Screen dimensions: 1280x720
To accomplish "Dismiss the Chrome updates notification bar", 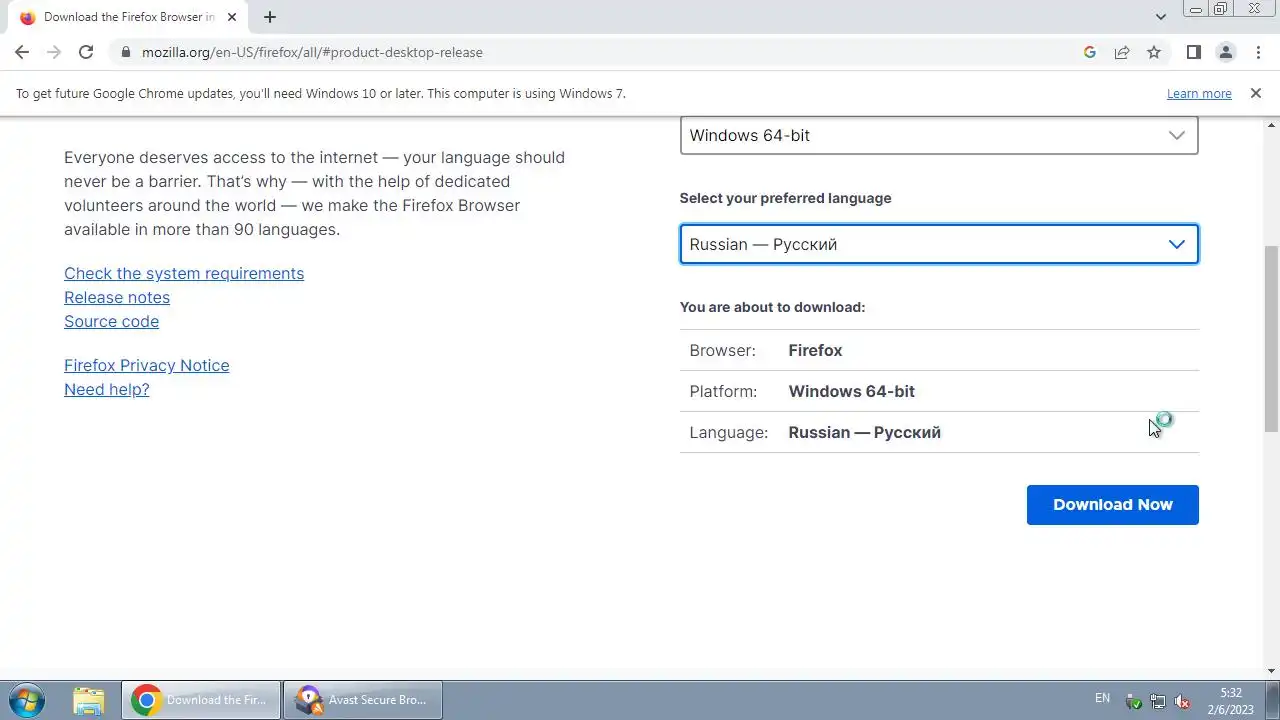I will tap(1255, 93).
